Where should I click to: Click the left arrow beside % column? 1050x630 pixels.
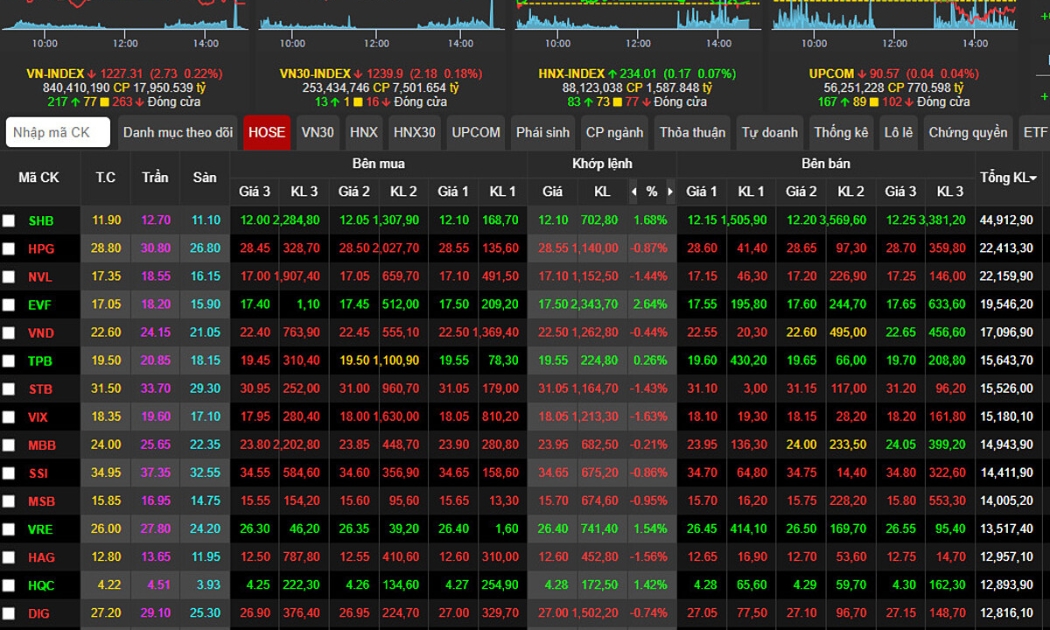(x=633, y=191)
